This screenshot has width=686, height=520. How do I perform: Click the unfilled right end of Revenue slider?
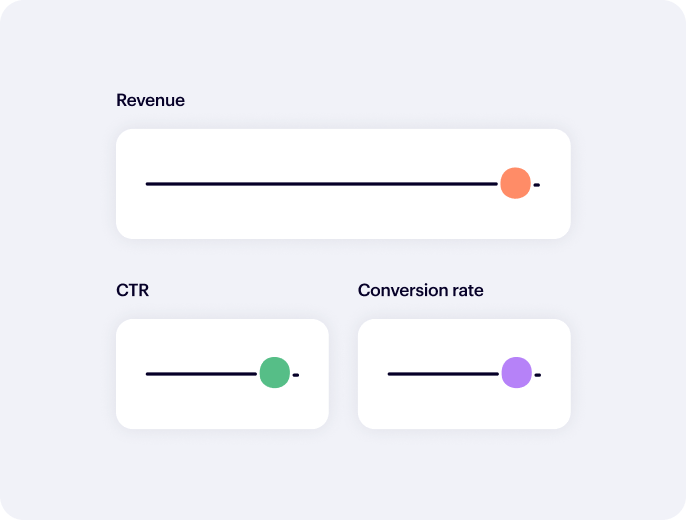point(537,185)
